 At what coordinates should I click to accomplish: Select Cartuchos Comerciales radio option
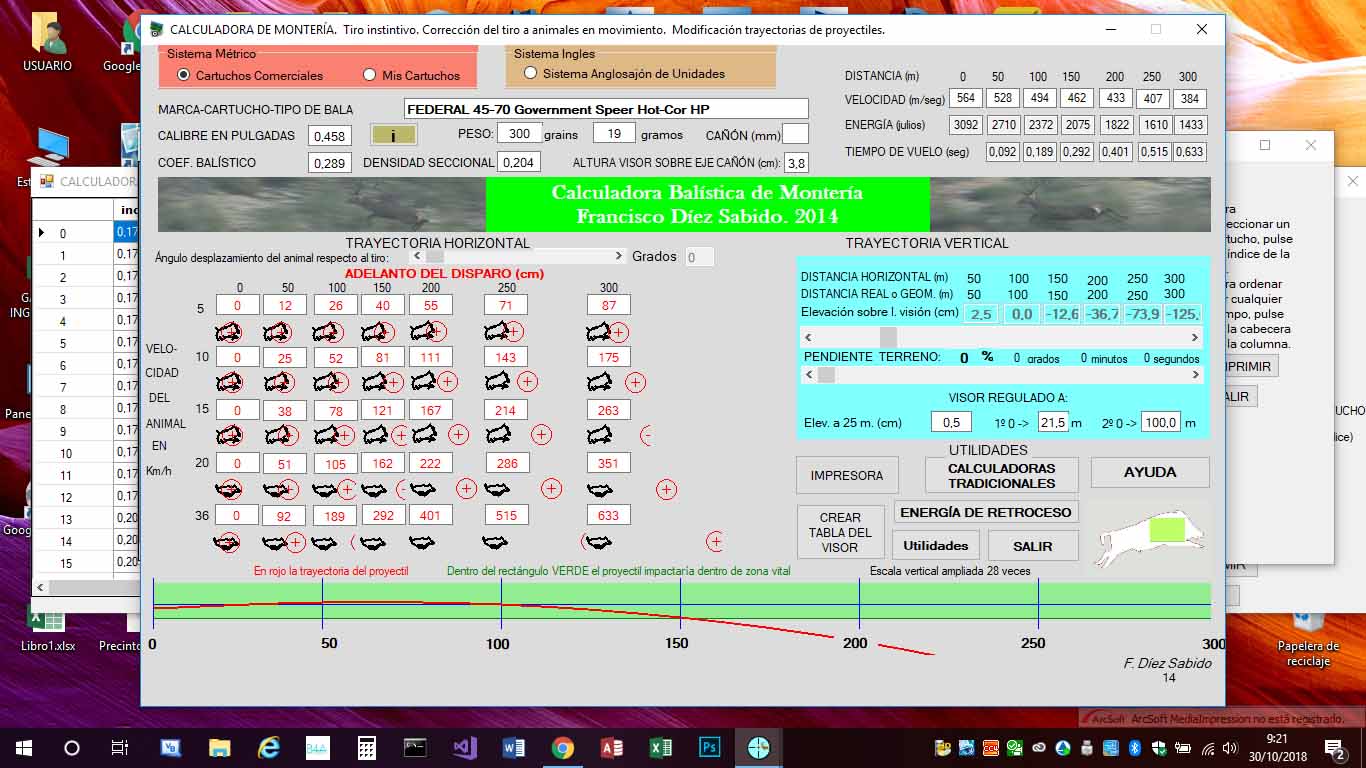[184, 75]
